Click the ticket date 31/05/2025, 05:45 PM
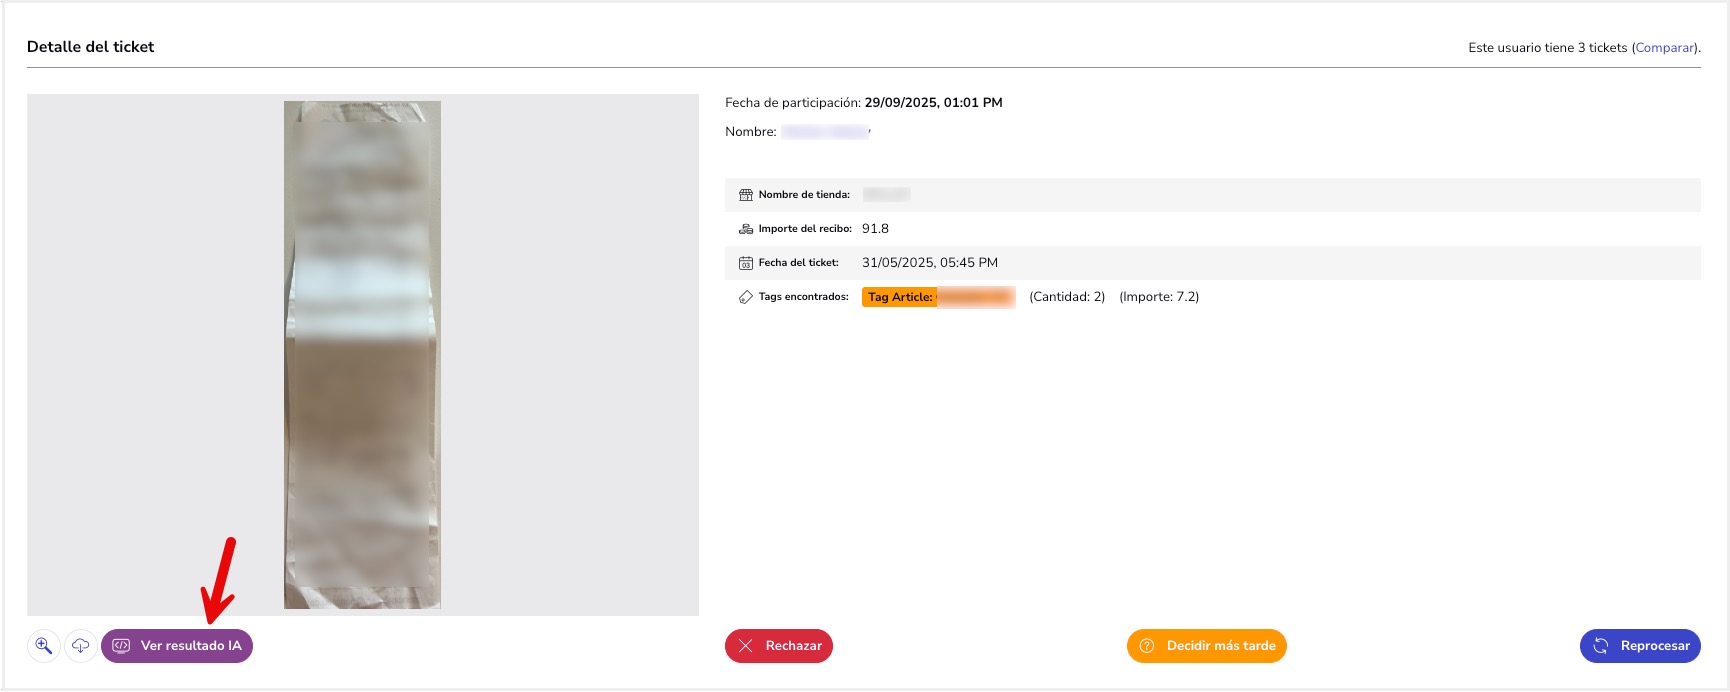Screen dimensions: 1730x692 click(x=929, y=263)
